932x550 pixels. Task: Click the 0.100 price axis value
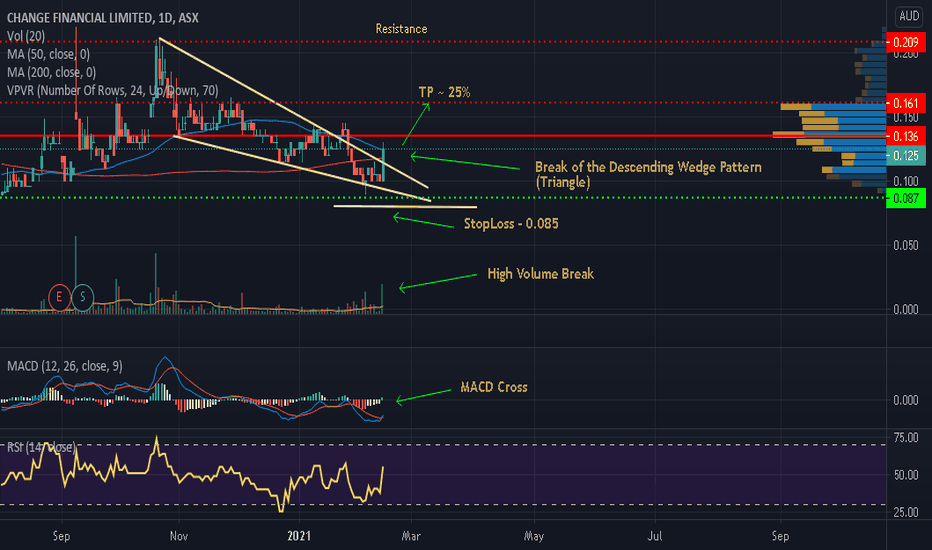pyautogui.click(x=906, y=181)
